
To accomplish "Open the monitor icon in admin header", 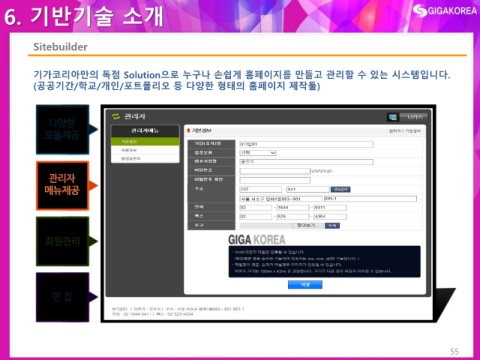I will (393, 117).
